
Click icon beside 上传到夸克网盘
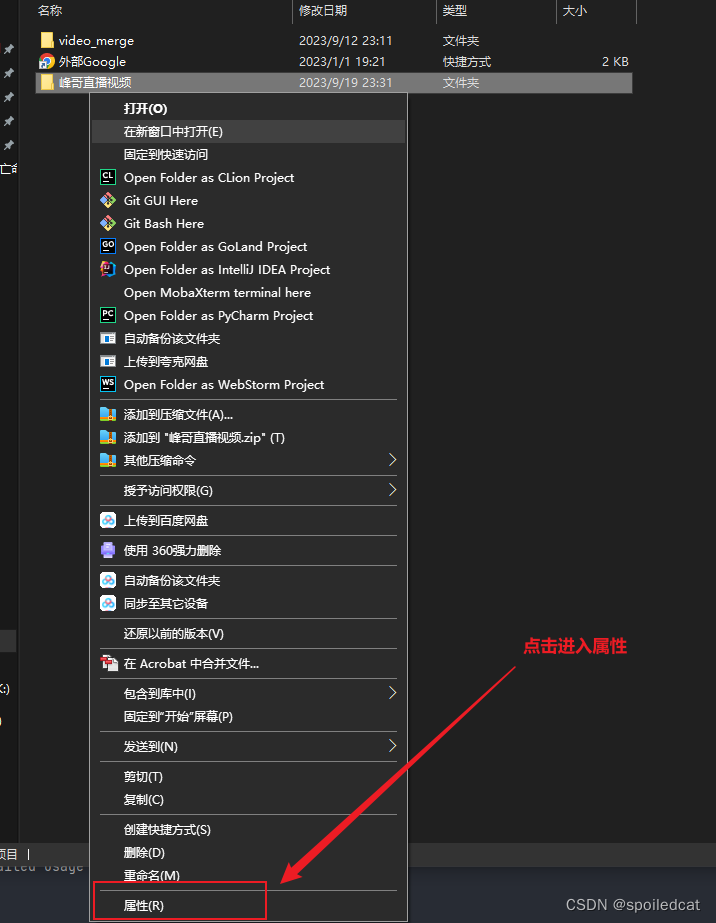(108, 361)
